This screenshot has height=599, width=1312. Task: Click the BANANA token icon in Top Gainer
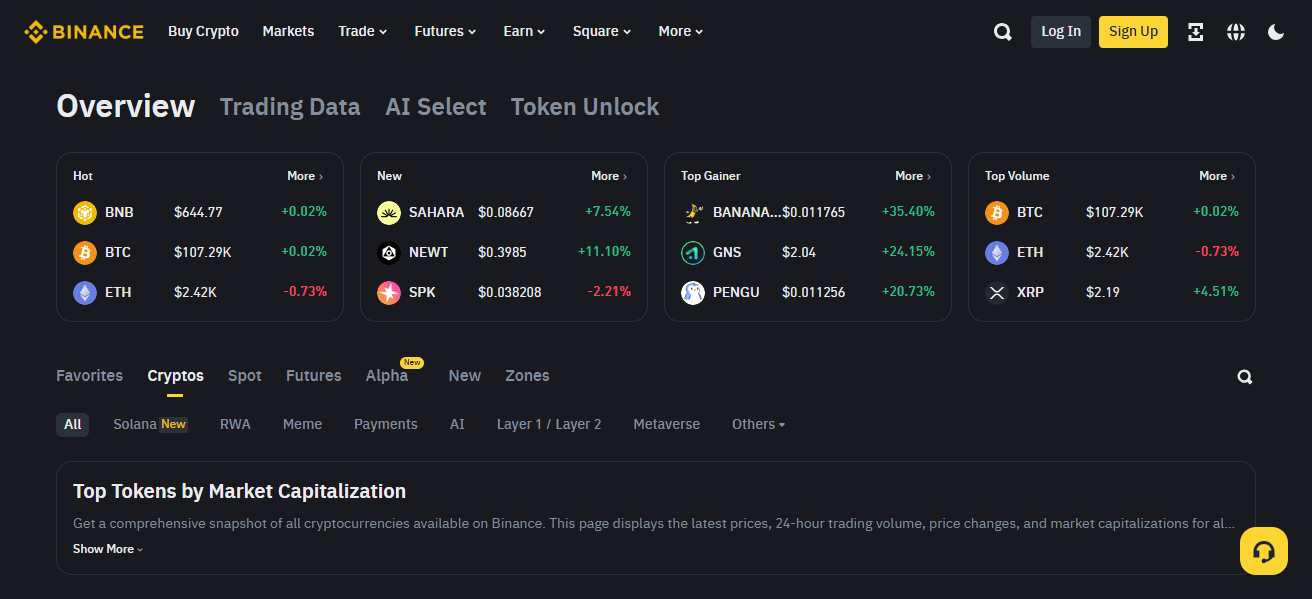(x=693, y=212)
